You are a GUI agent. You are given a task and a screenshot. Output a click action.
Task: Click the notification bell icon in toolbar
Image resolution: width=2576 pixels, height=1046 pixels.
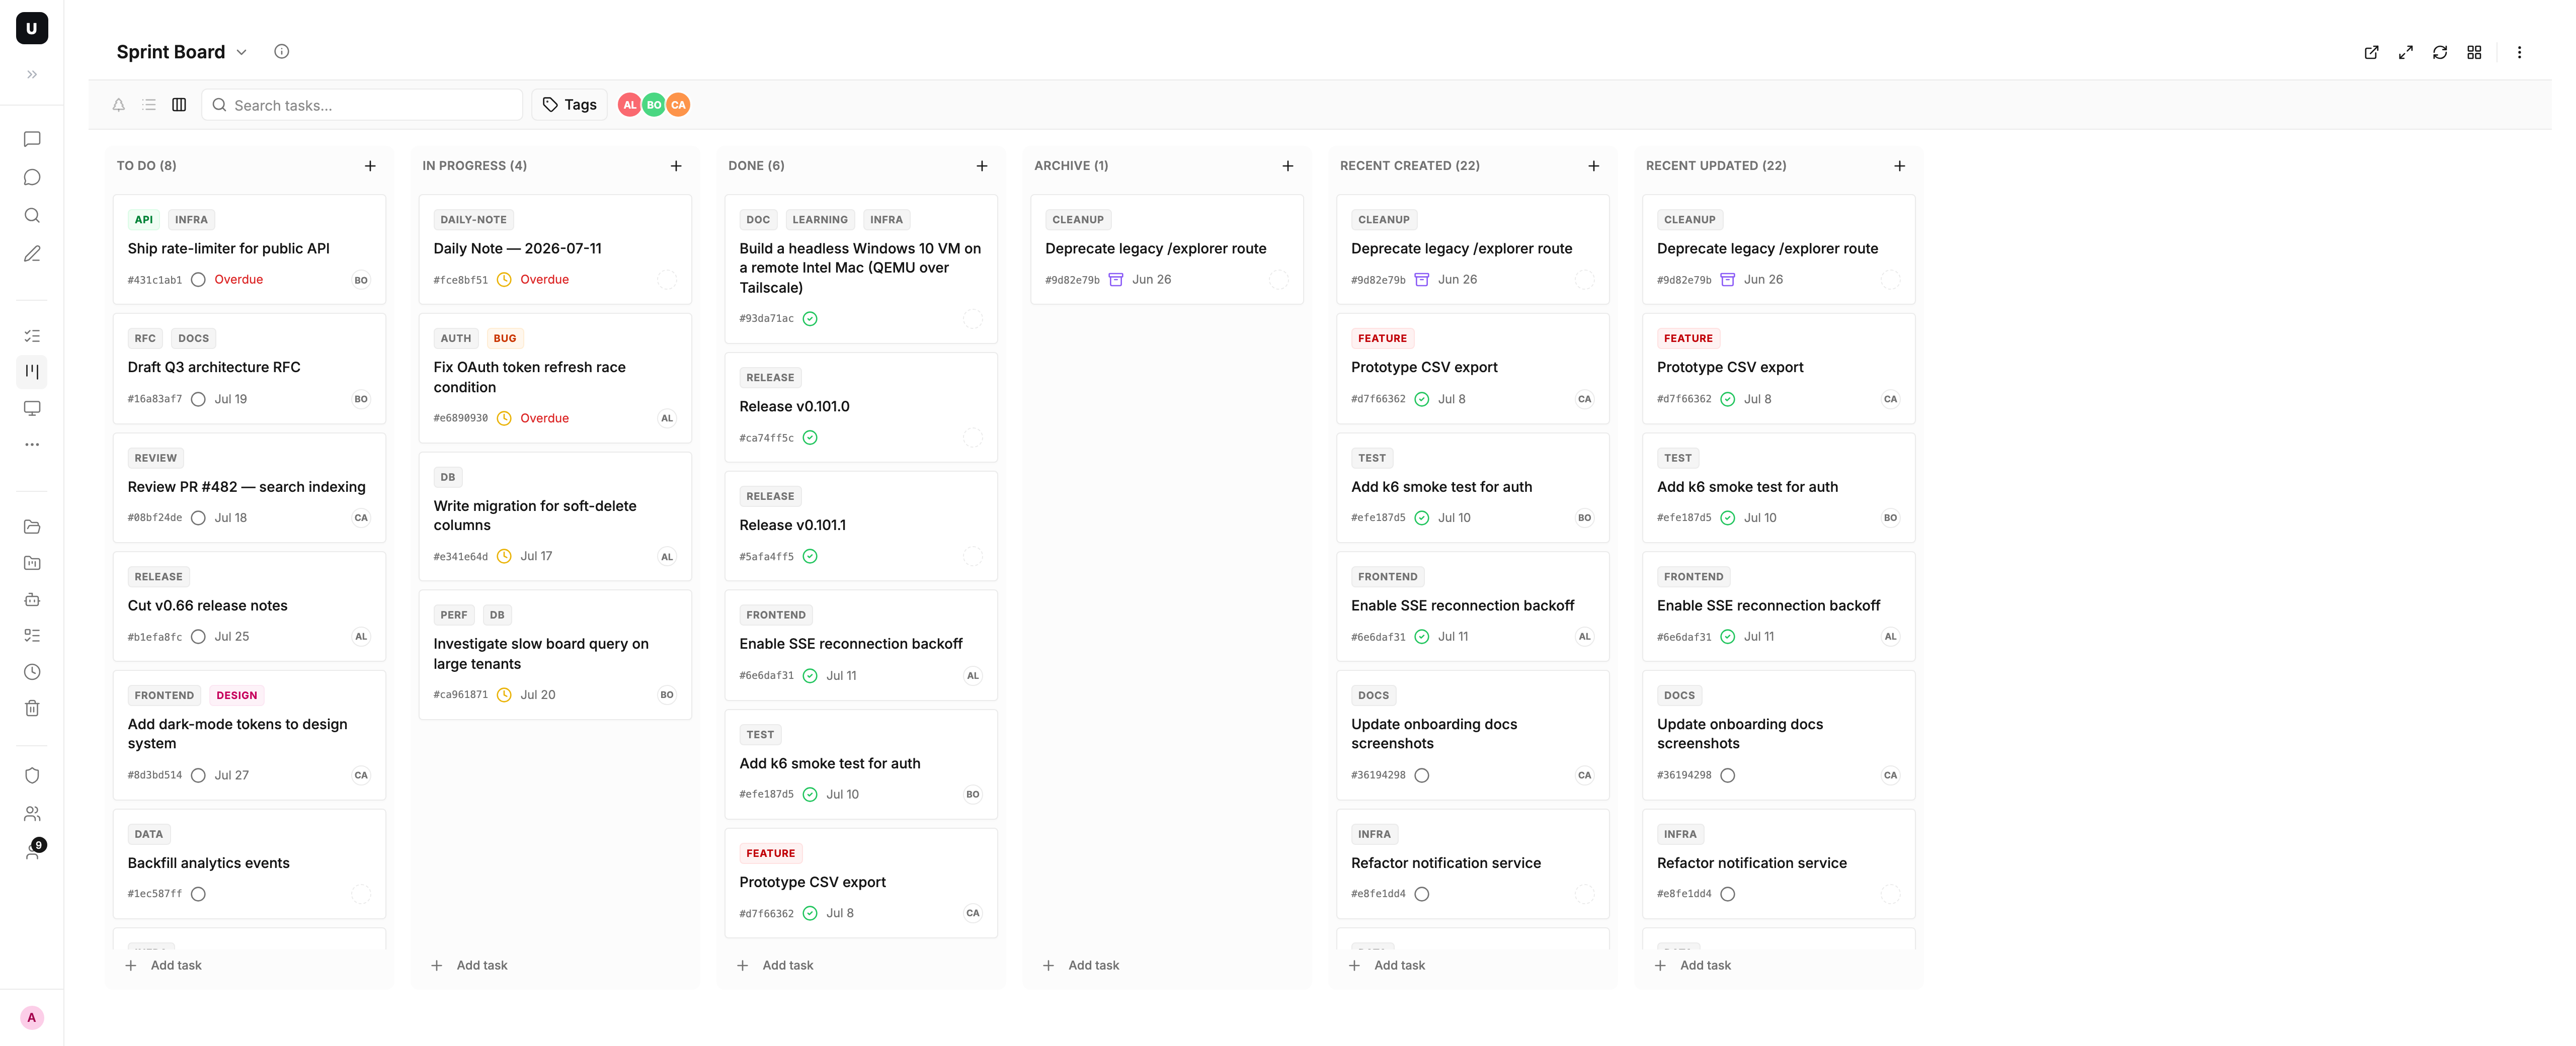click(x=118, y=105)
